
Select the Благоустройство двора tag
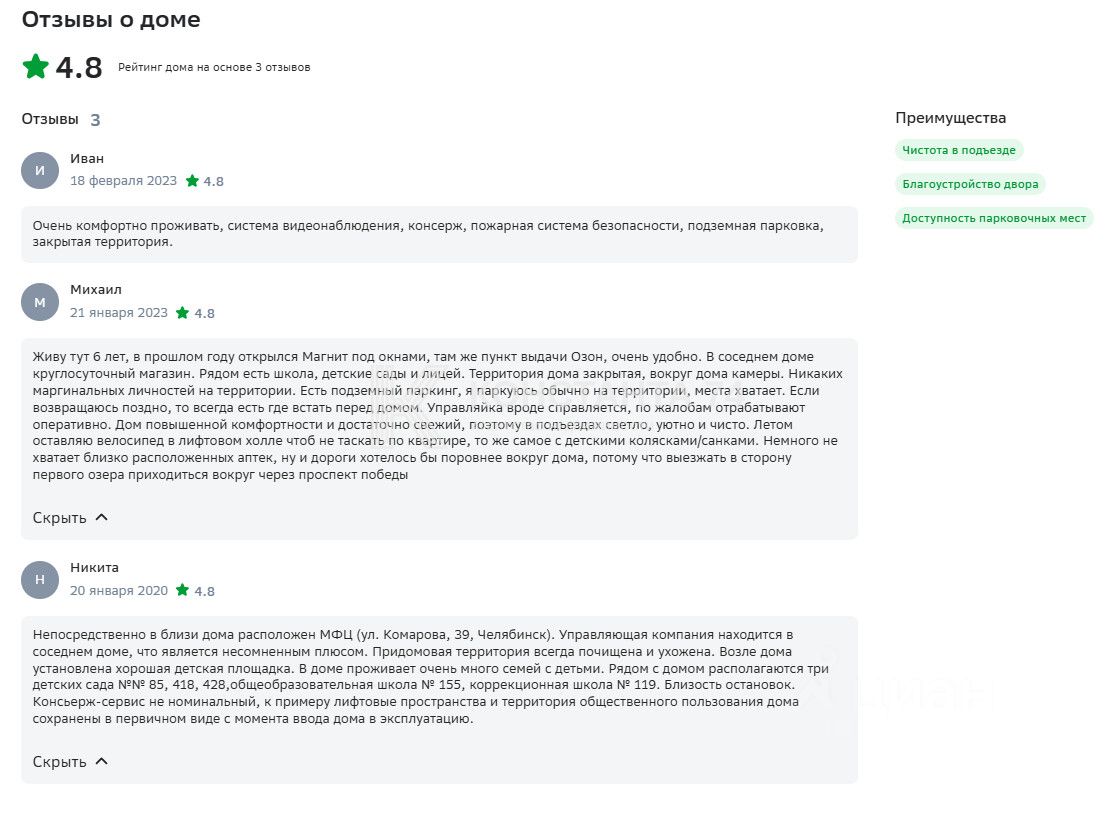[x=969, y=184]
